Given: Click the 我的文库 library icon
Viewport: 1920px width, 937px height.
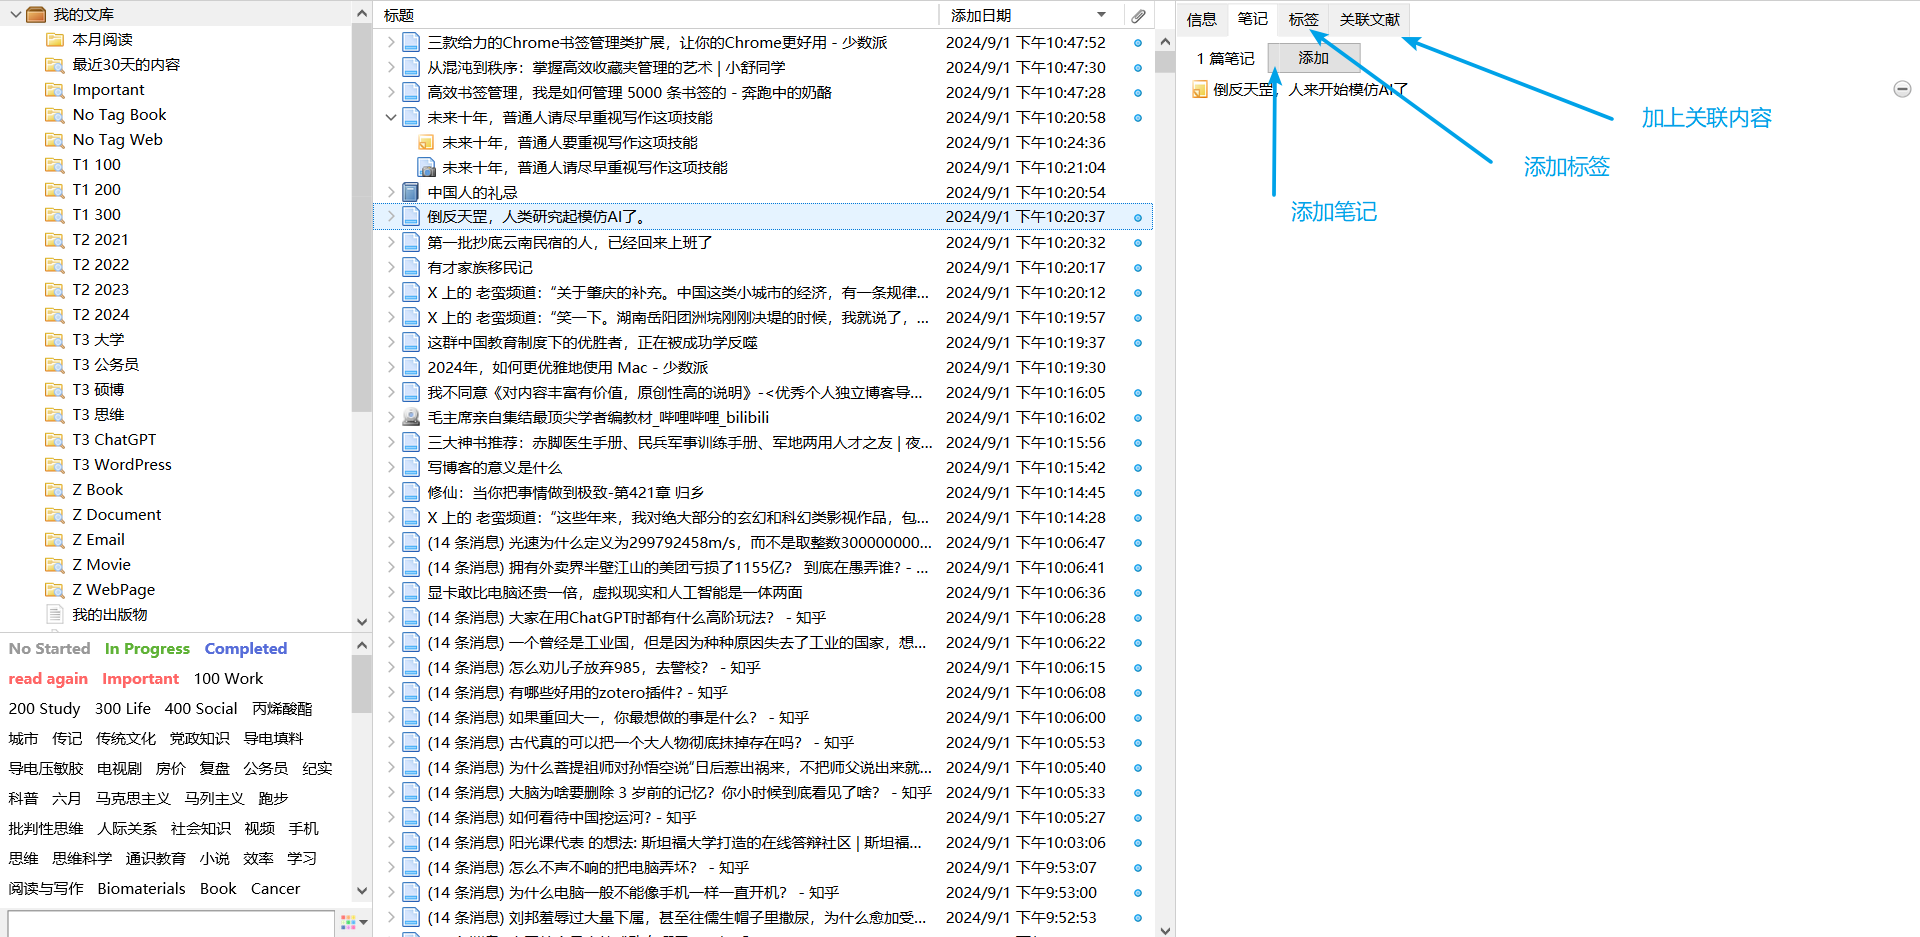Looking at the screenshot, I should [36, 14].
